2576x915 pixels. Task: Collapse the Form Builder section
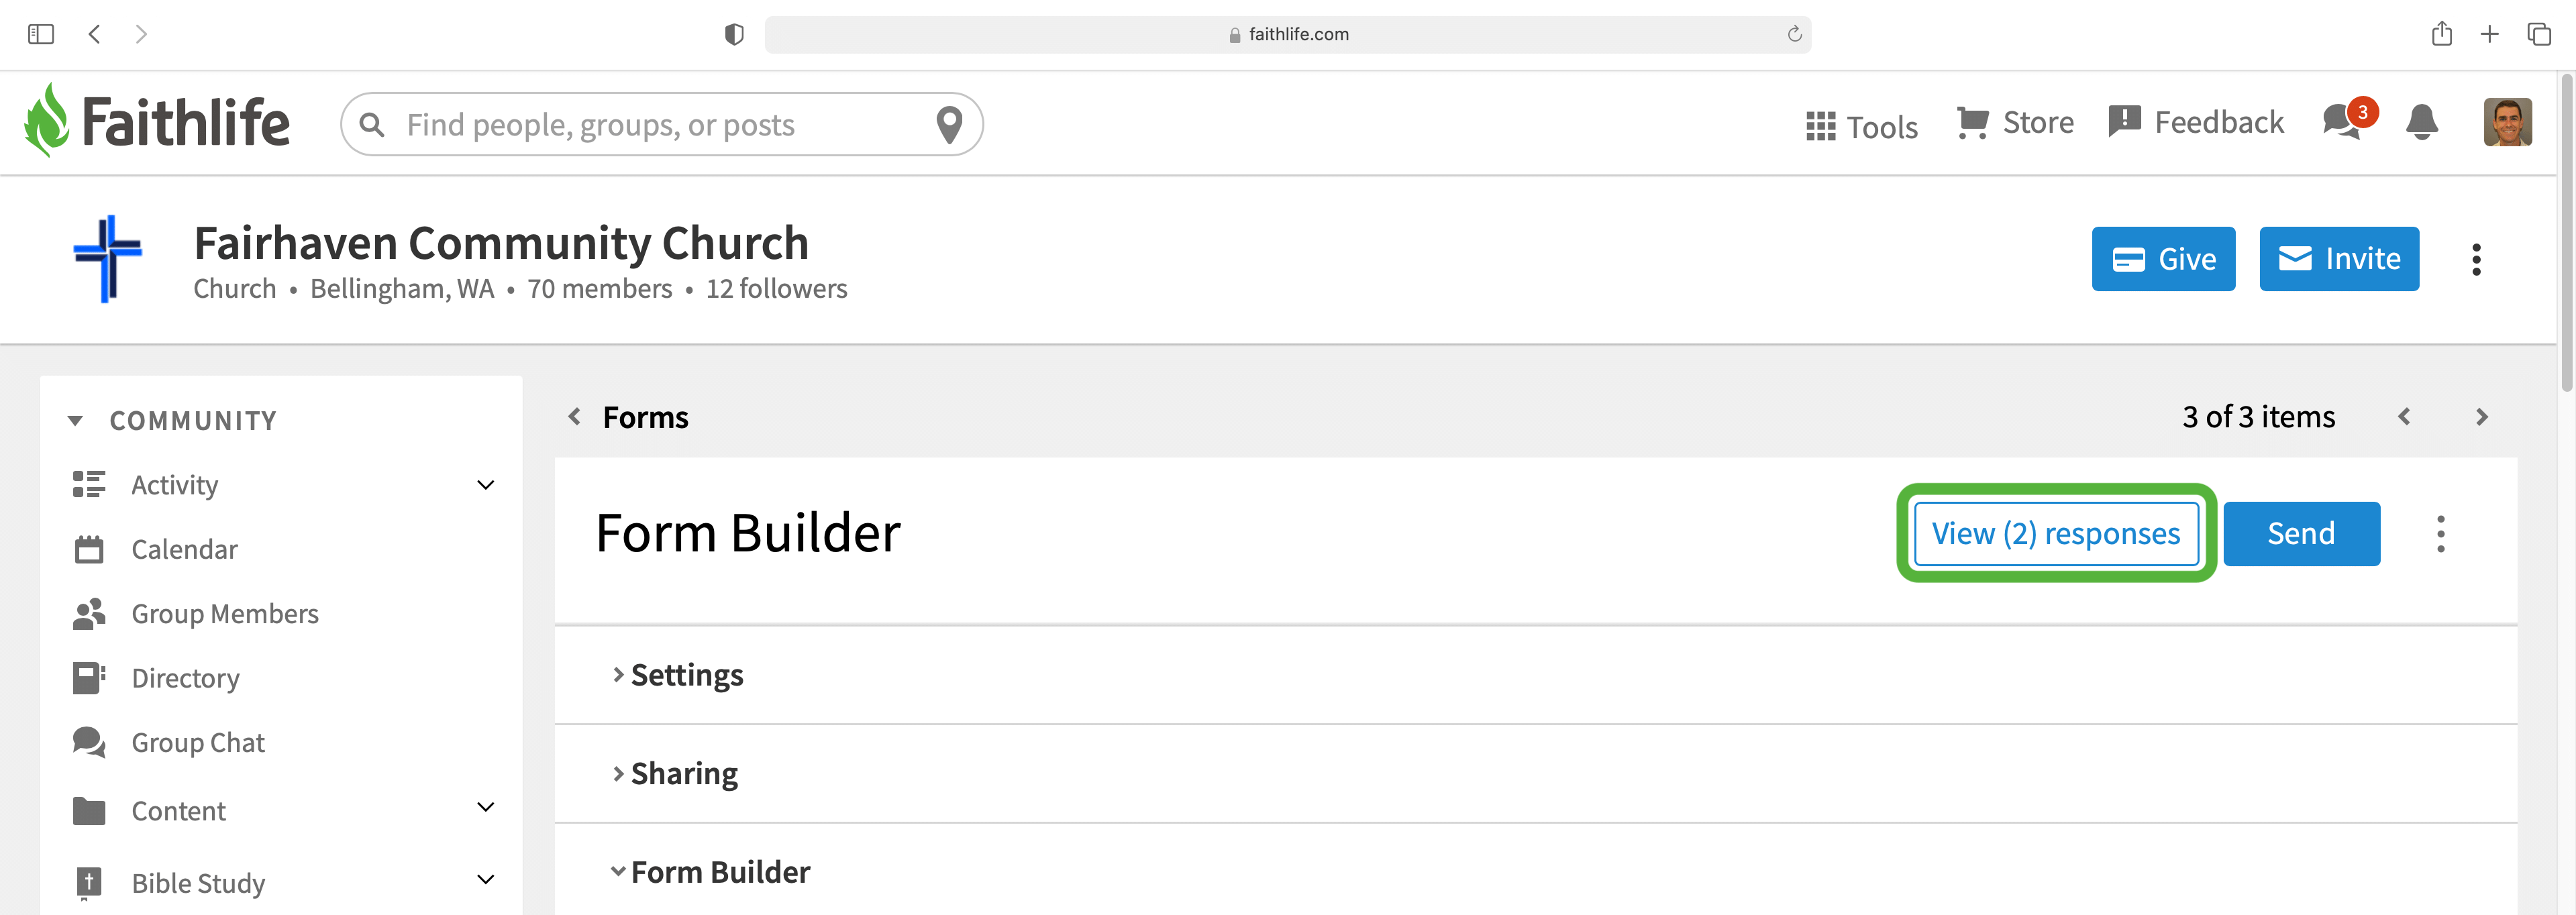point(710,872)
